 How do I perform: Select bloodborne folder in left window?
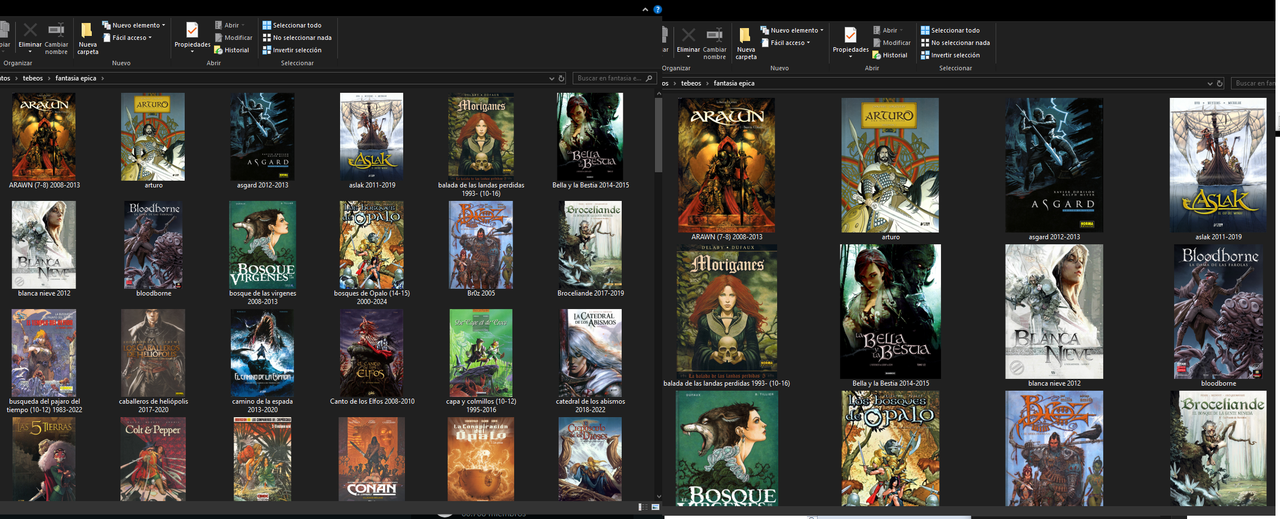(153, 245)
